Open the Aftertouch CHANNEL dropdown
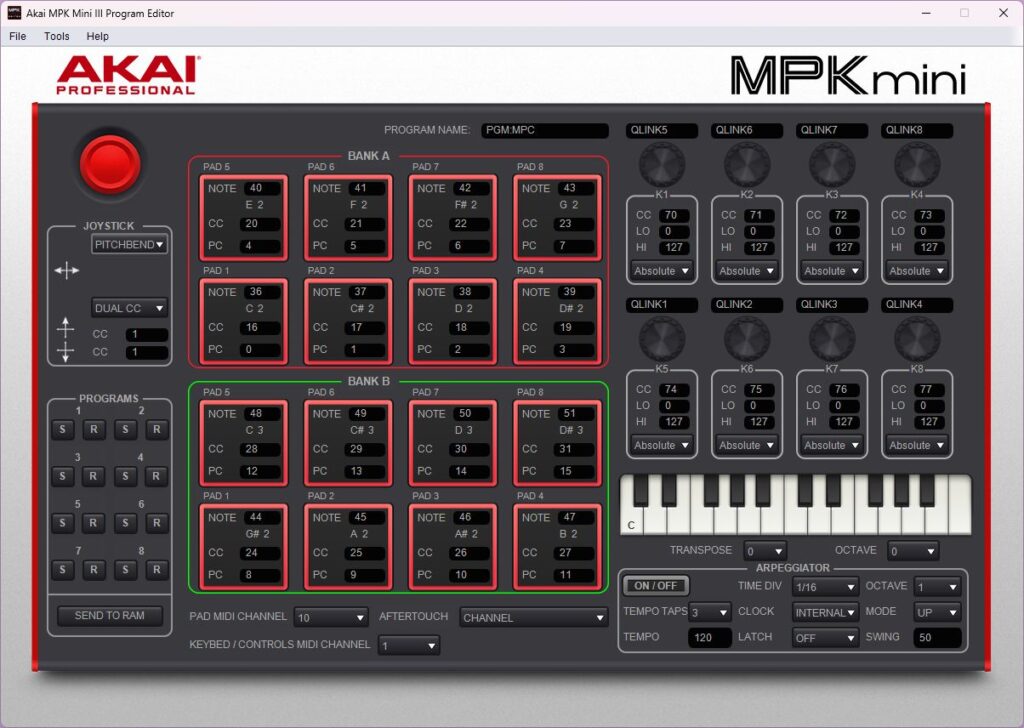The width and height of the screenshot is (1024, 728). pyautogui.click(x=533, y=618)
